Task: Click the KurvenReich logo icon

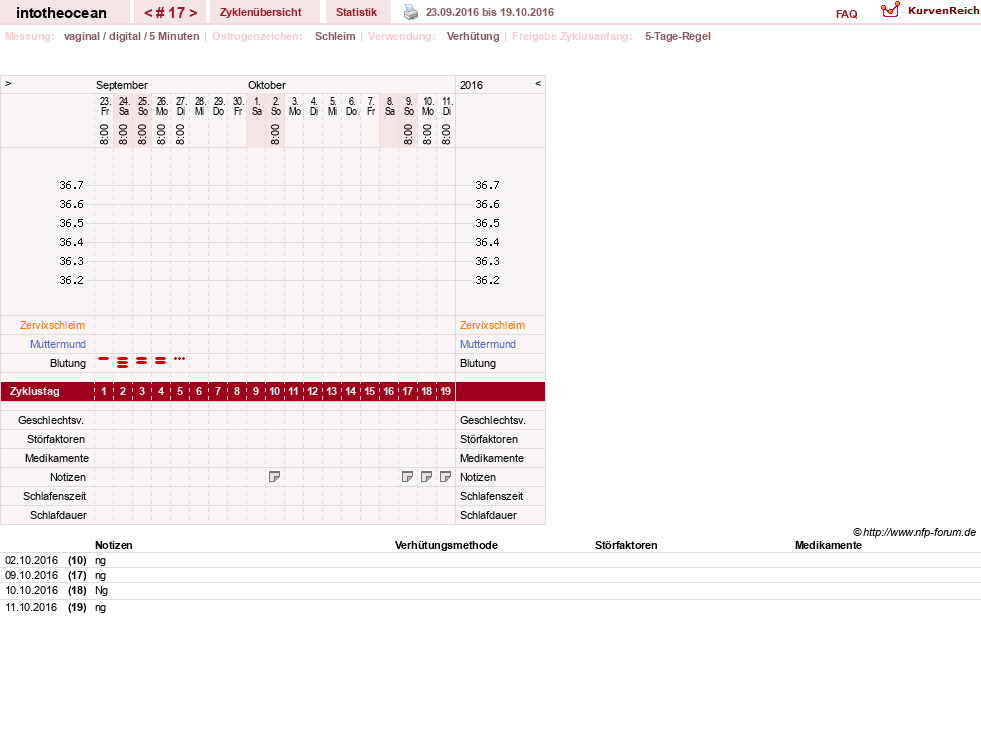Action: point(890,10)
